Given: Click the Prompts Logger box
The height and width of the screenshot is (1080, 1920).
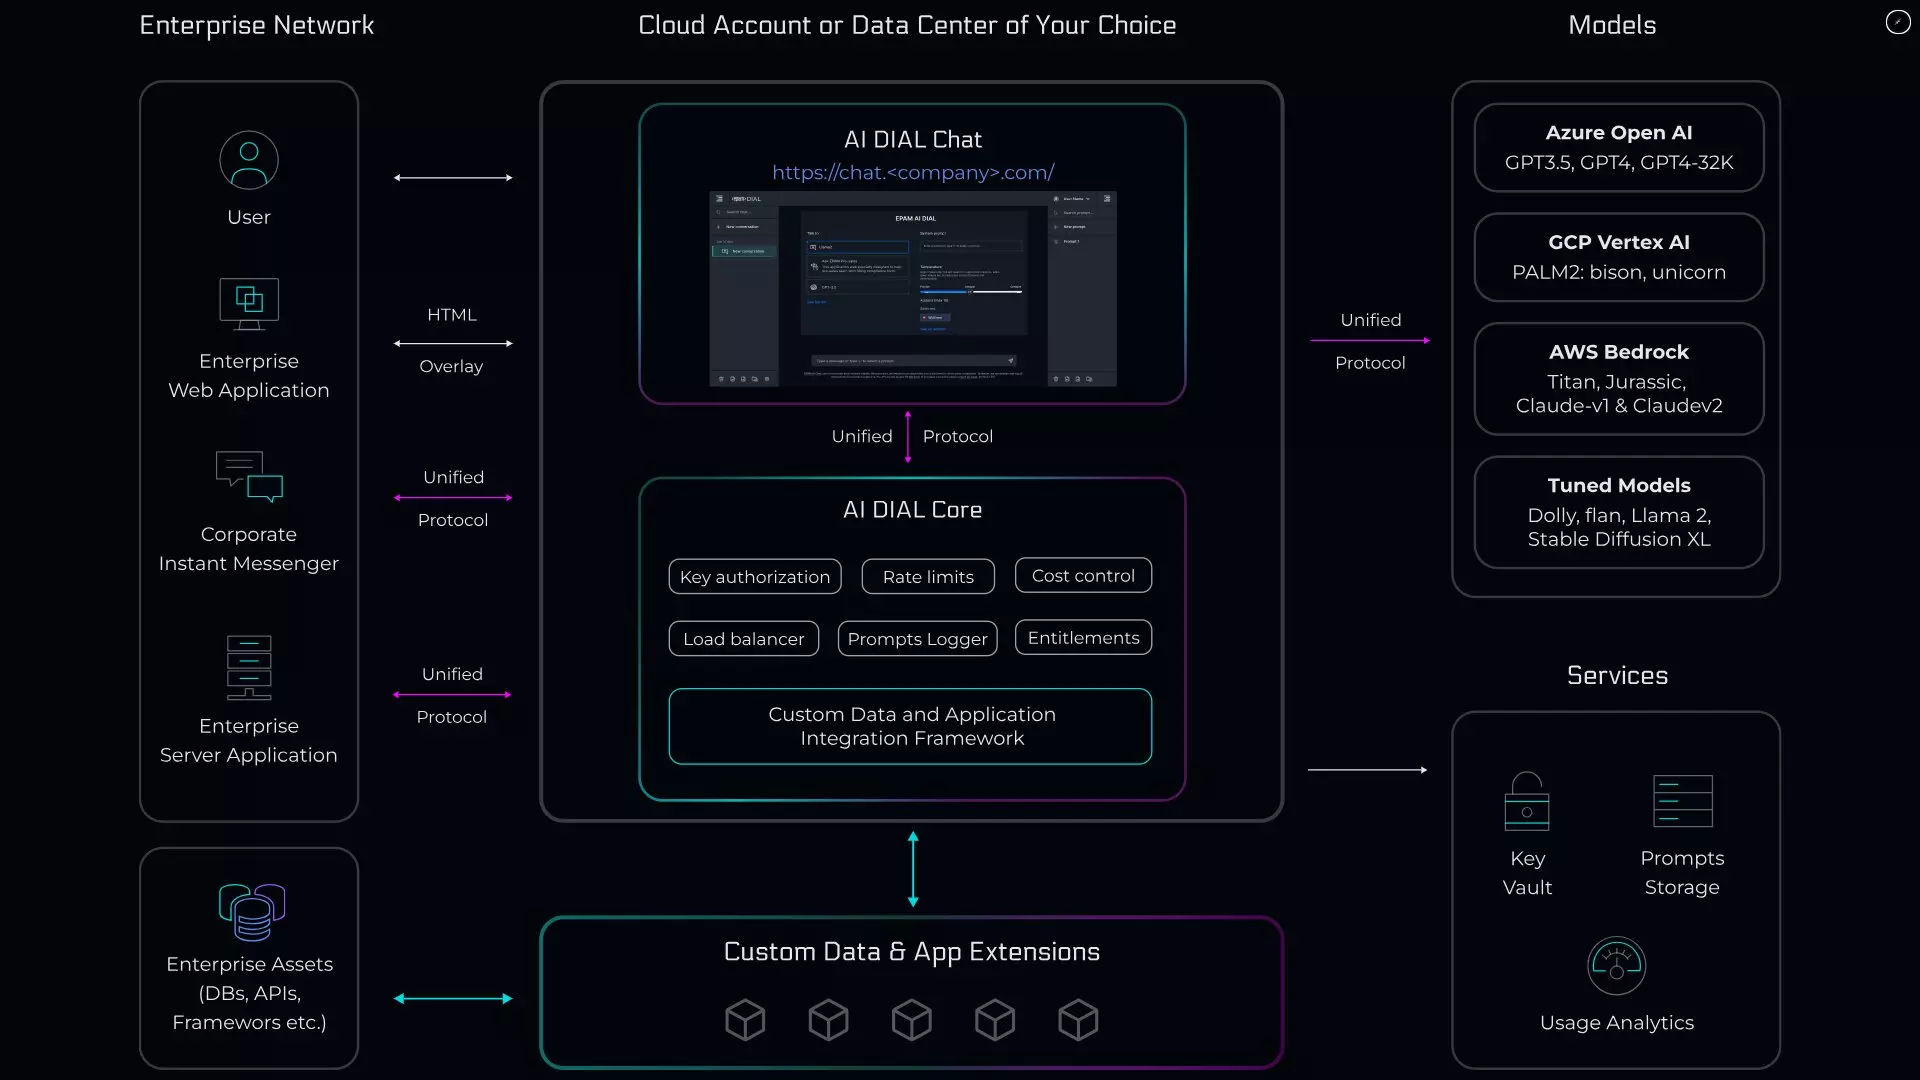Looking at the screenshot, I should pos(917,639).
